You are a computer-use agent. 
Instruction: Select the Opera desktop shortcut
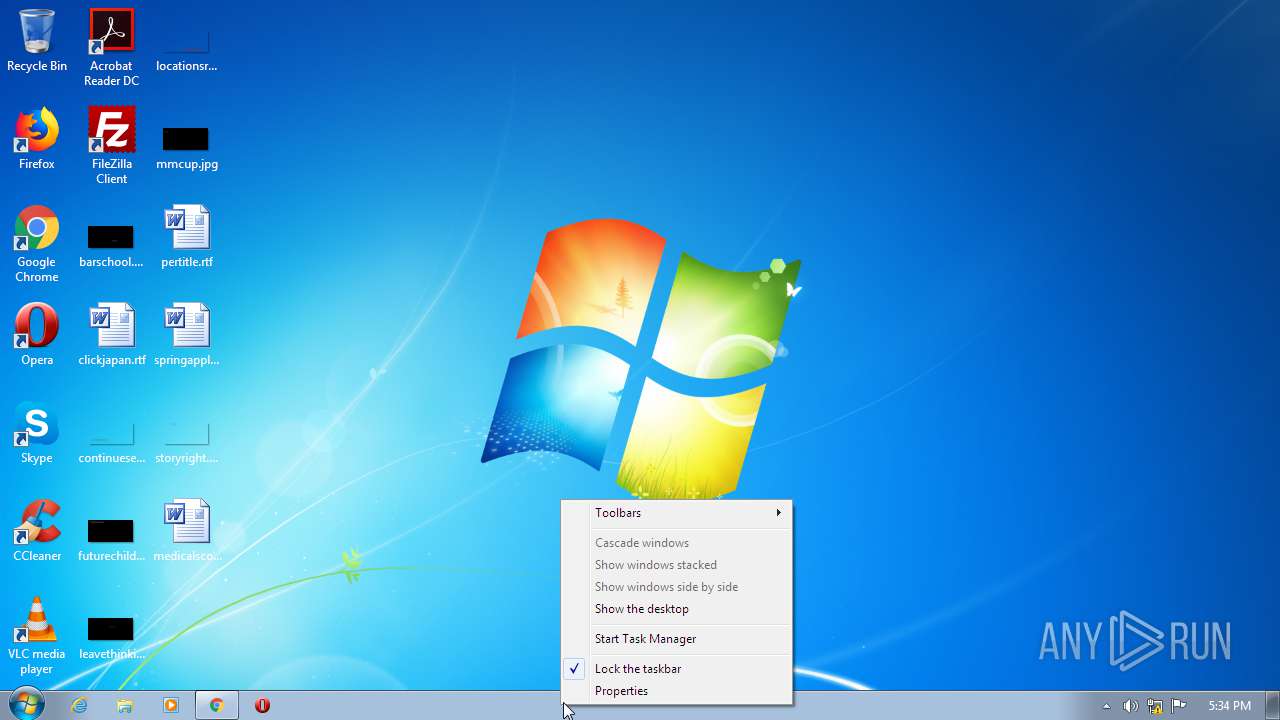[37, 335]
